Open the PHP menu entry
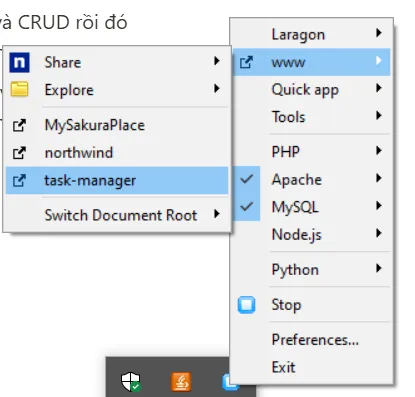The height and width of the screenshot is (397, 415). [x=311, y=152]
